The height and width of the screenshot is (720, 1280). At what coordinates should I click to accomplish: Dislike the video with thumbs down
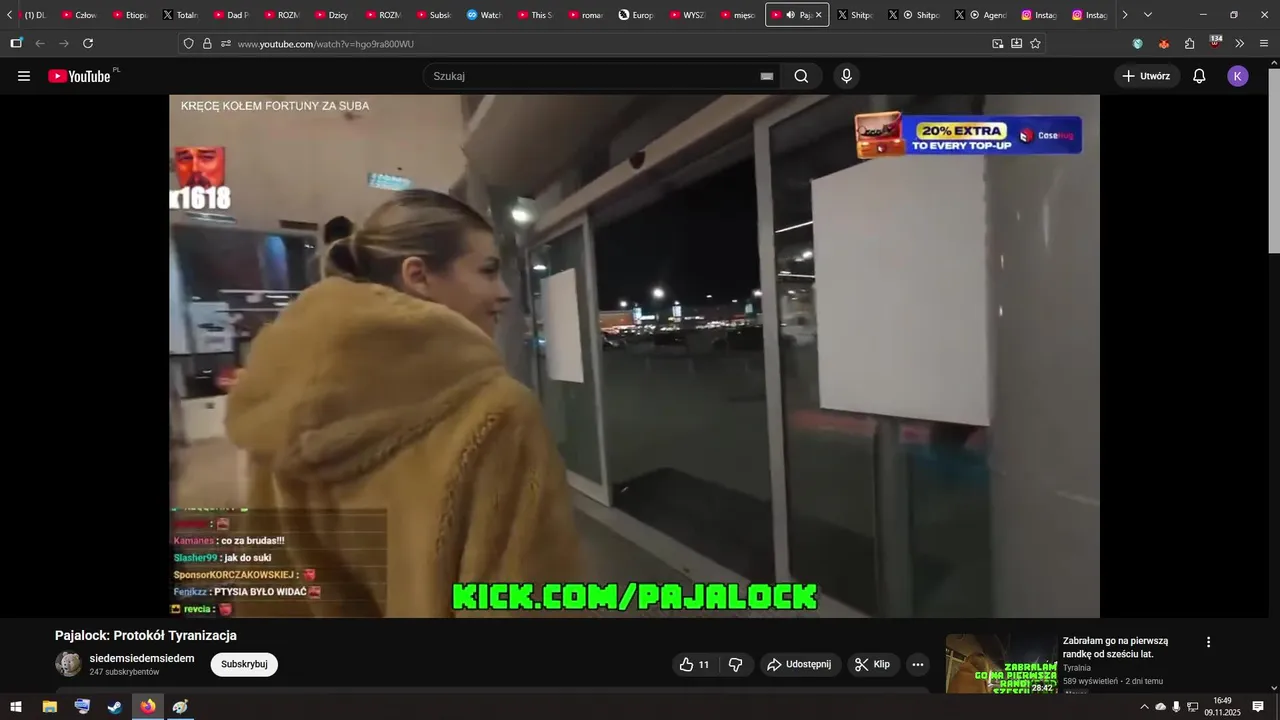pos(736,664)
